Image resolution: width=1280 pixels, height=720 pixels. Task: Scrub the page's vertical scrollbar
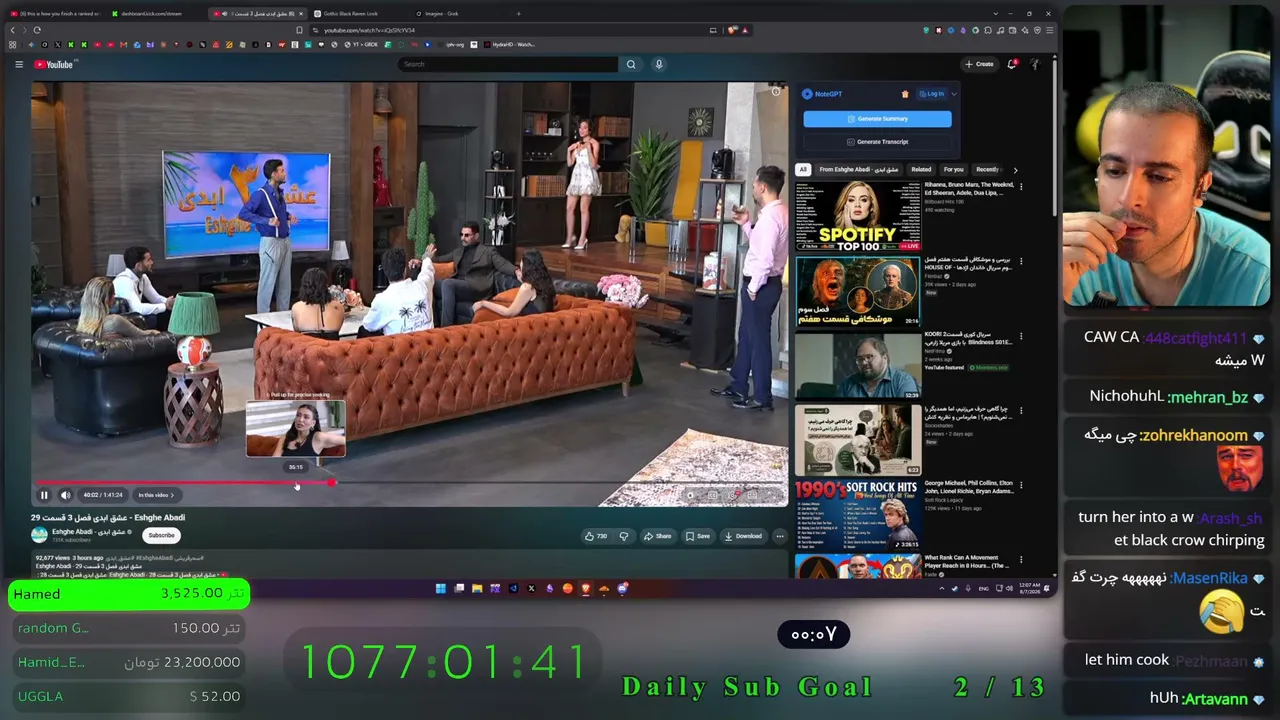[1054, 140]
